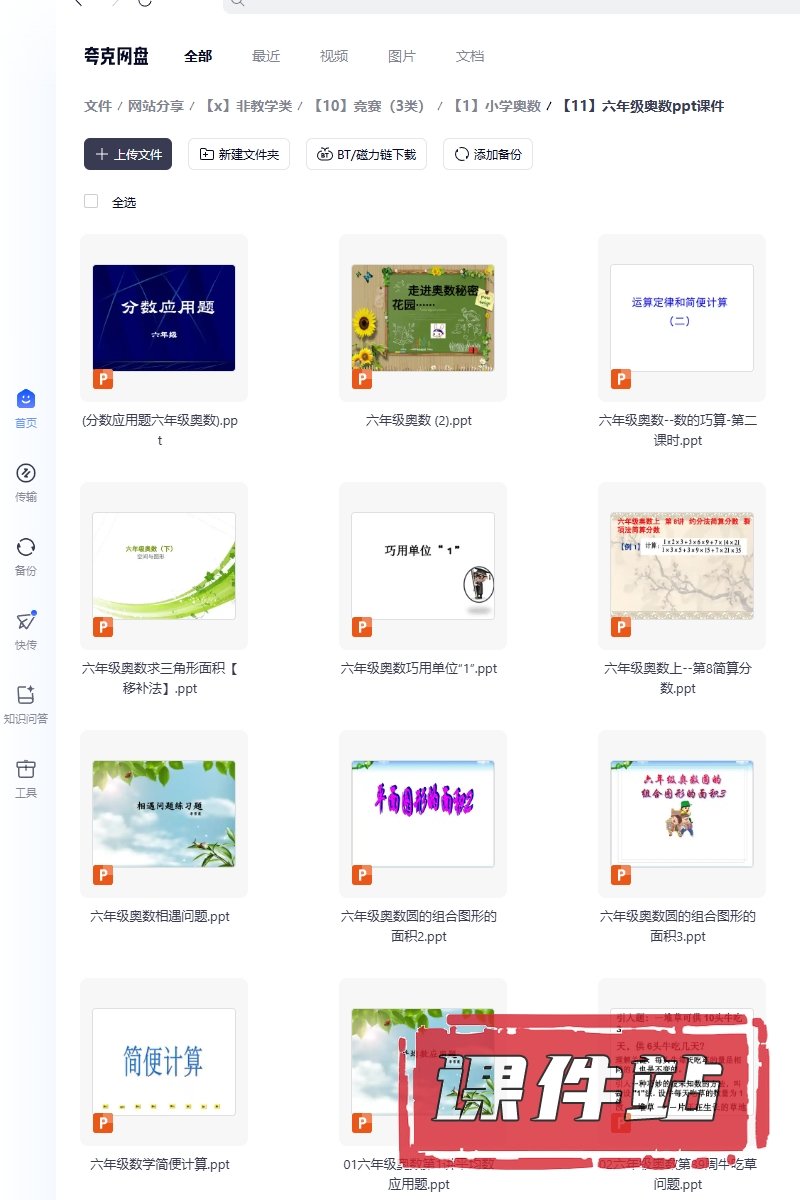The height and width of the screenshot is (1200, 800).
Task: Switch to the 图片 tab
Action: [402, 56]
